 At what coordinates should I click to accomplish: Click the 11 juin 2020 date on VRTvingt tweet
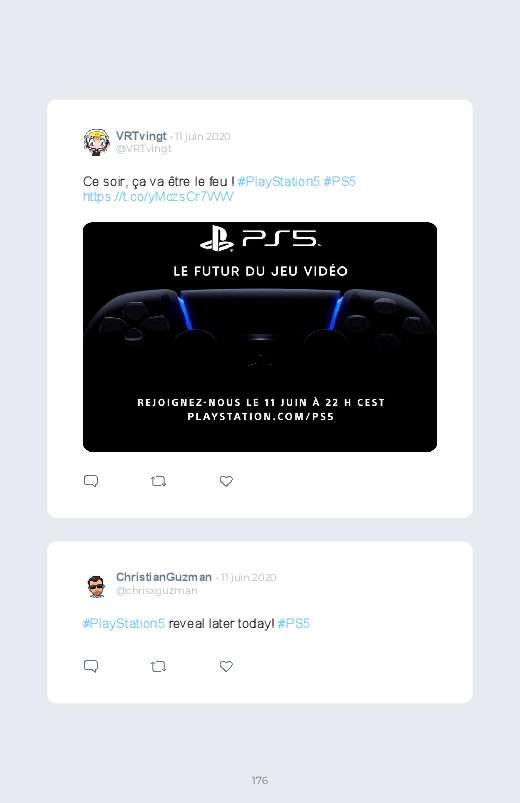pos(202,136)
